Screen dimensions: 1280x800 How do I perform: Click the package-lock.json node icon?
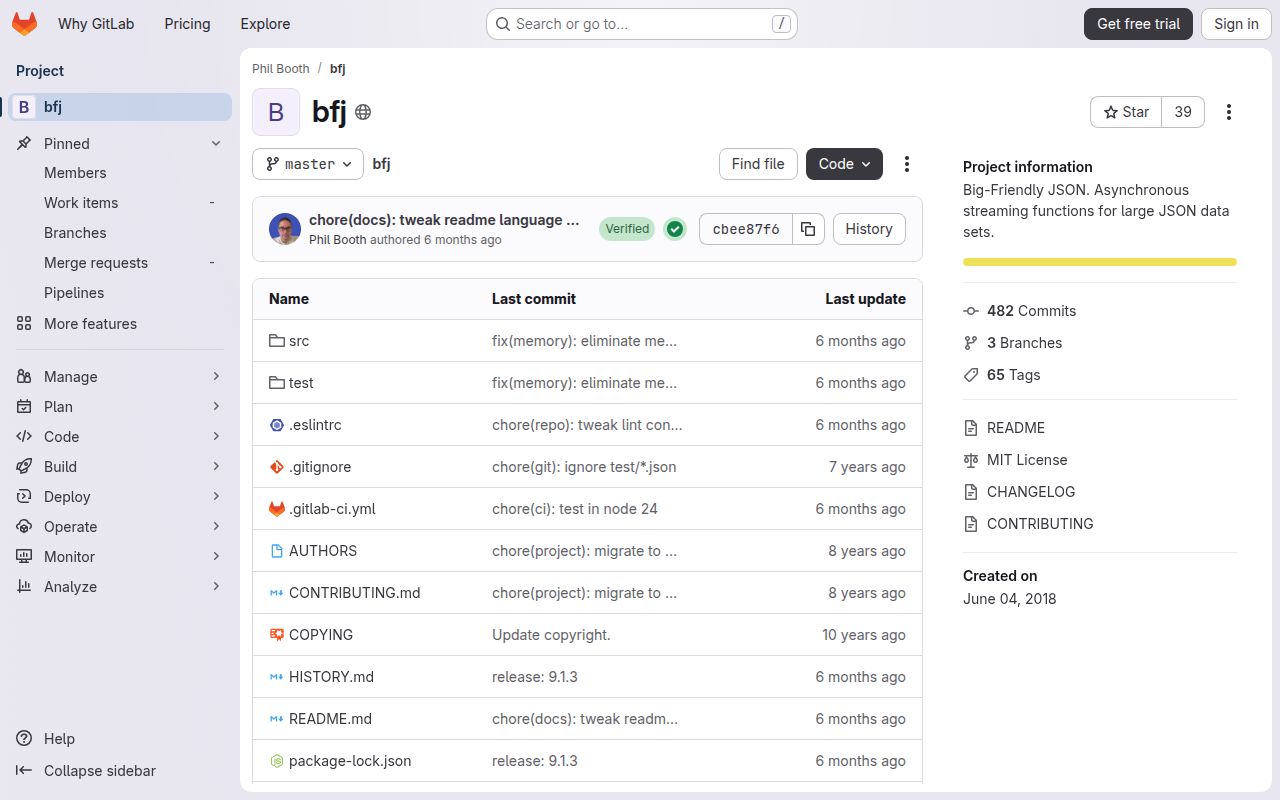click(277, 761)
